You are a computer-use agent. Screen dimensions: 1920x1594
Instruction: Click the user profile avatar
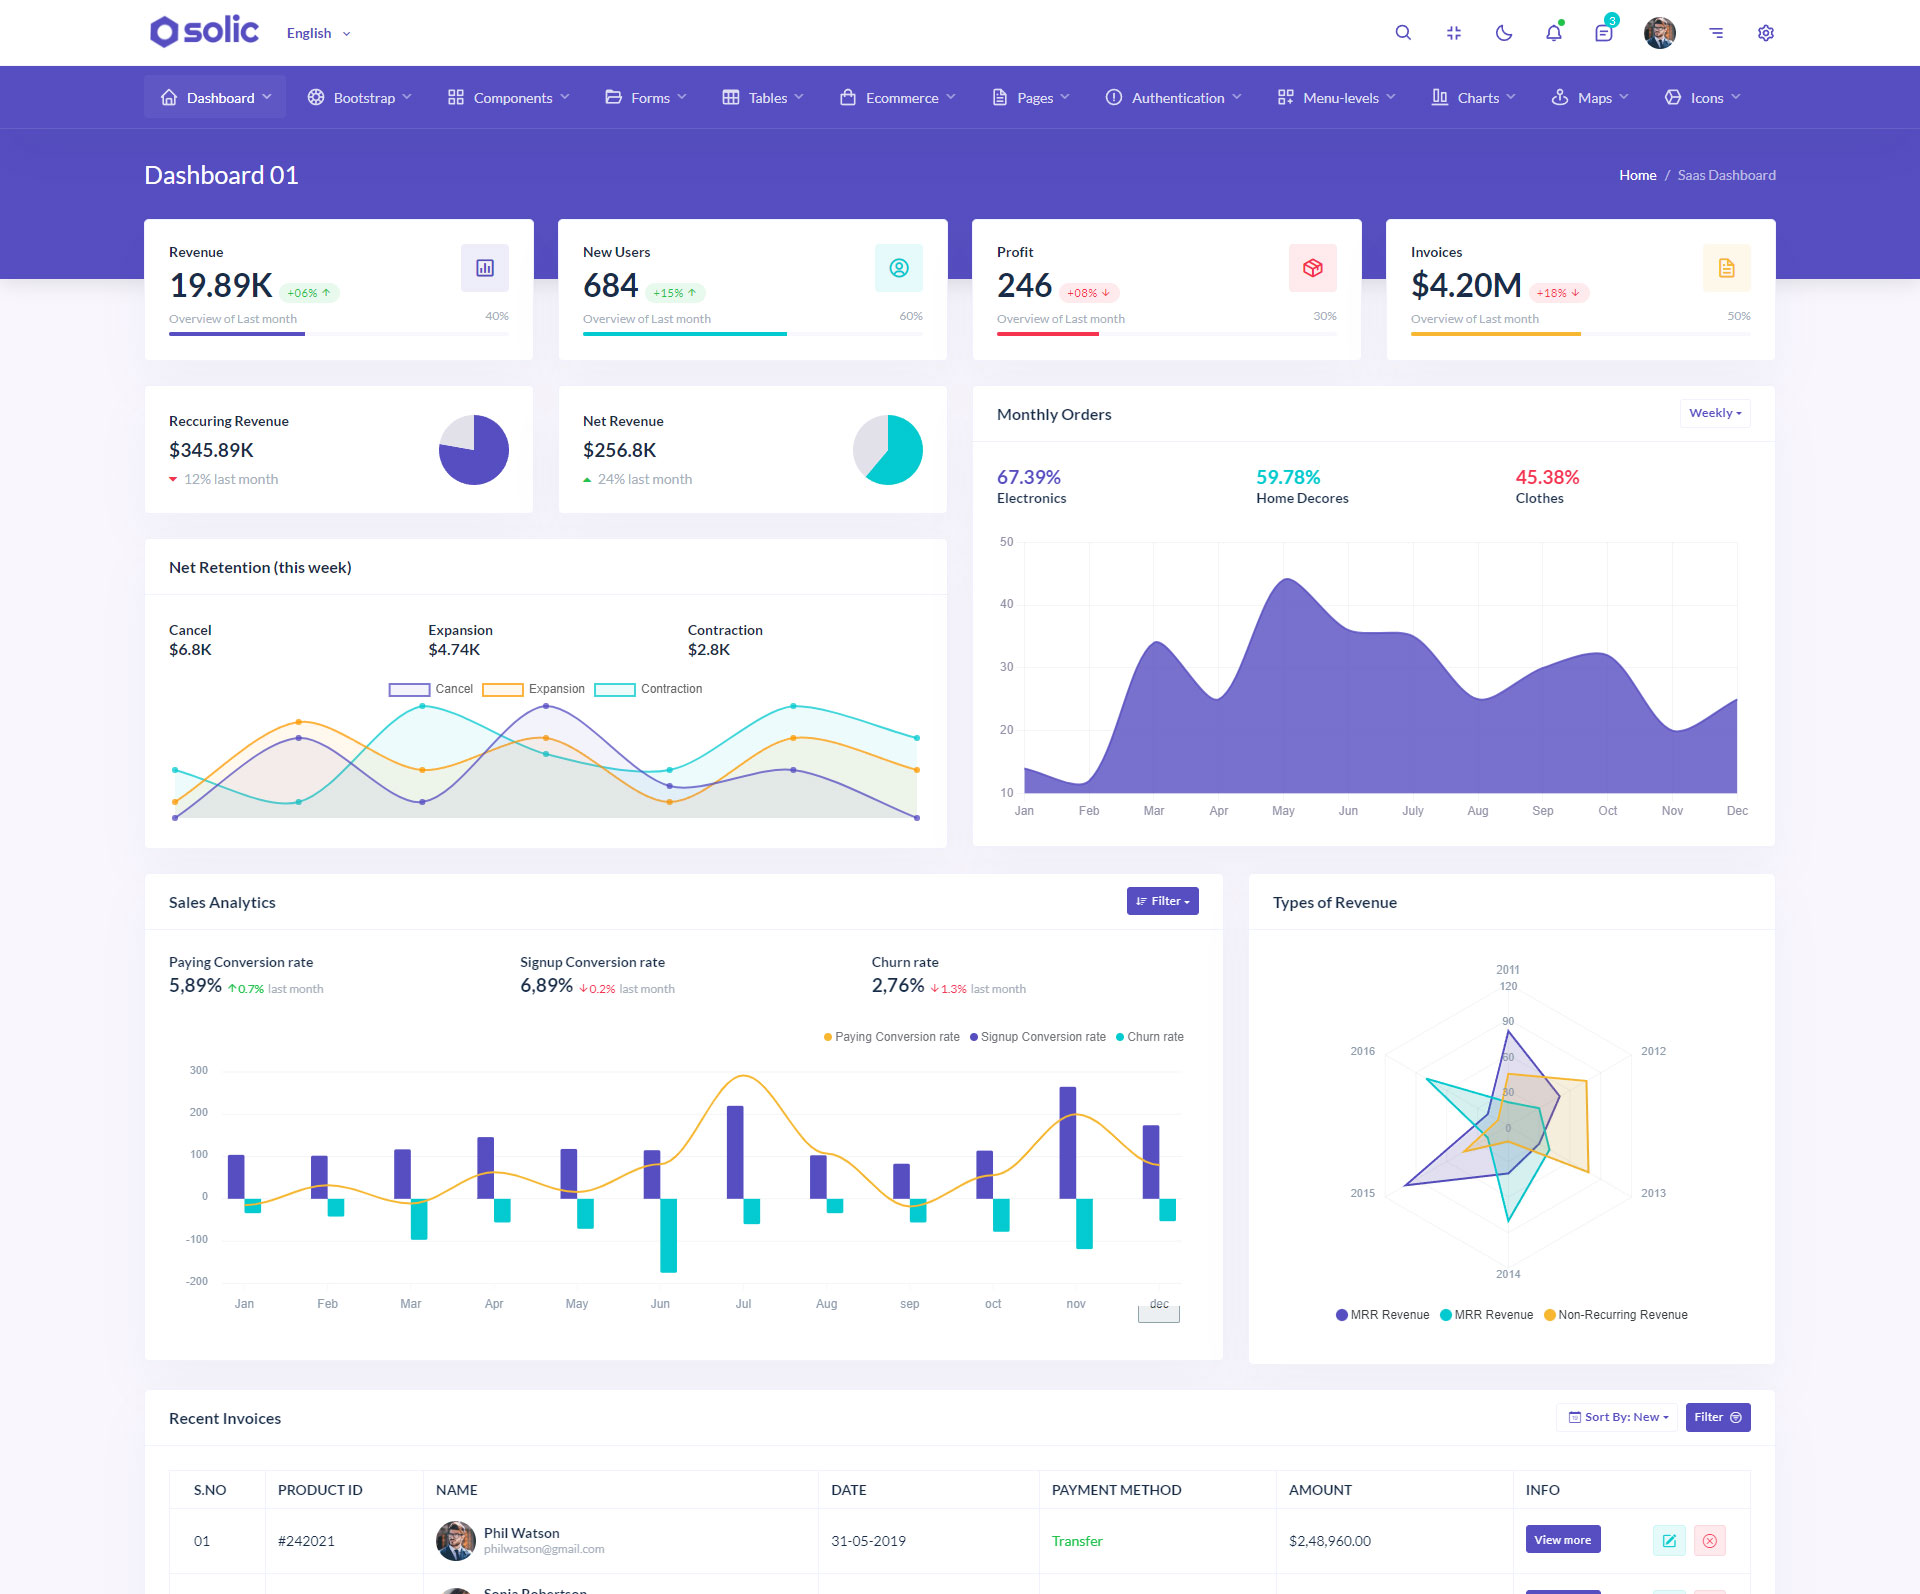tap(1659, 33)
